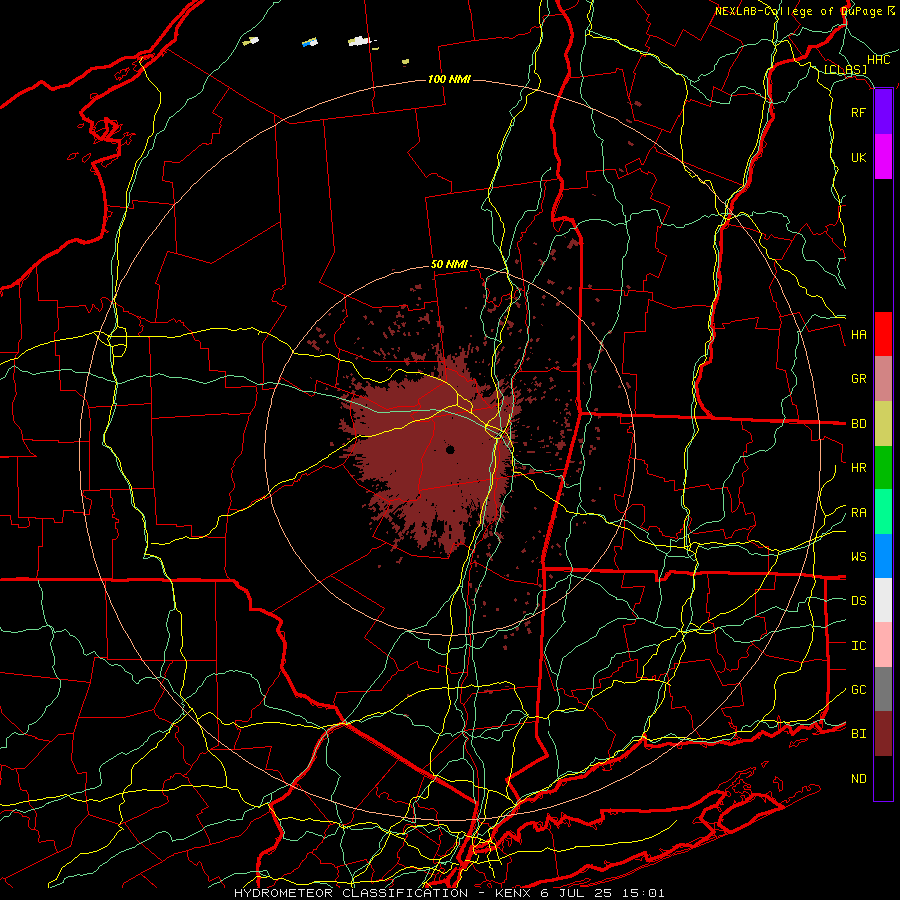Click the RF legend label
Screen dimensions: 900x900
coord(858,112)
